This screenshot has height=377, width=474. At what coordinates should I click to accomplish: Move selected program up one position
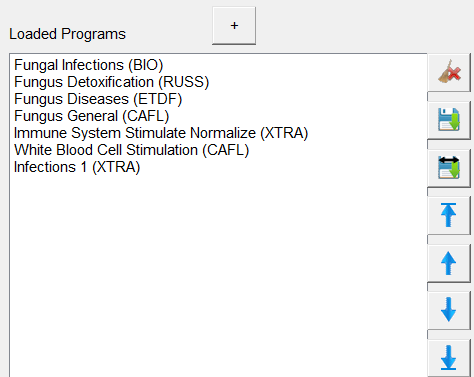(x=449, y=263)
